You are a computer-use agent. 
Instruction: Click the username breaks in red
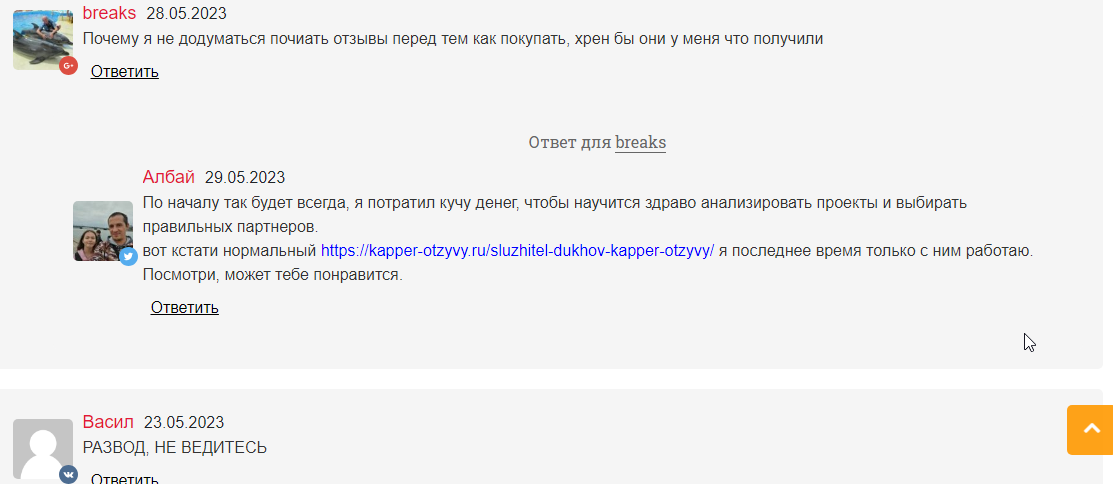pos(109,13)
